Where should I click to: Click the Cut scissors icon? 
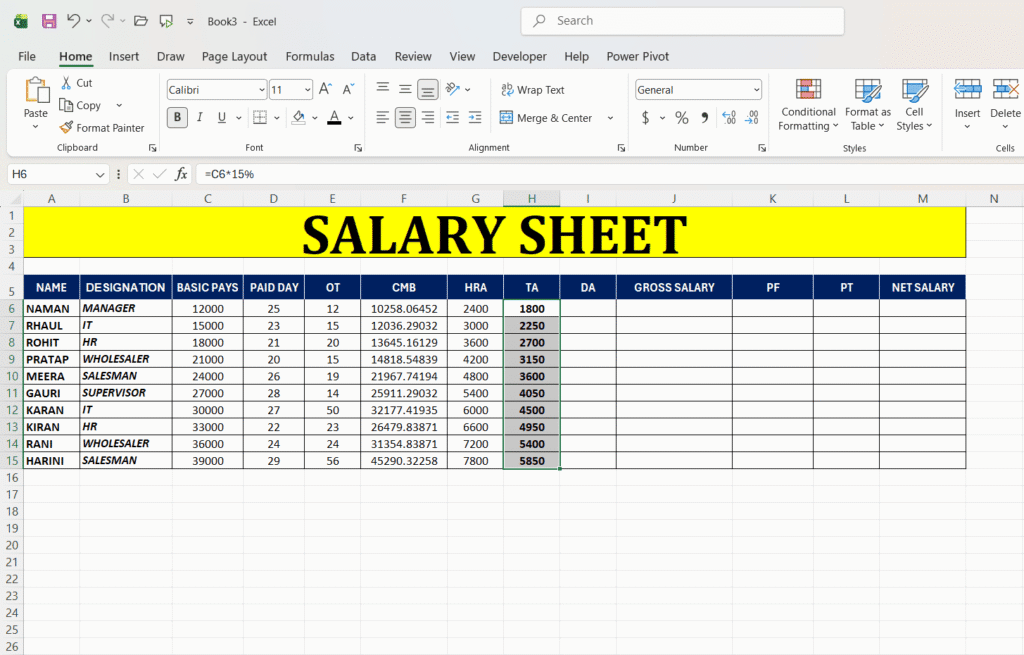[66, 83]
